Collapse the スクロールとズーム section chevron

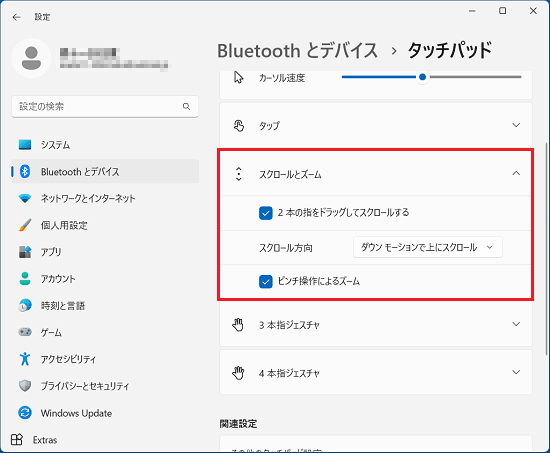pyautogui.click(x=516, y=173)
